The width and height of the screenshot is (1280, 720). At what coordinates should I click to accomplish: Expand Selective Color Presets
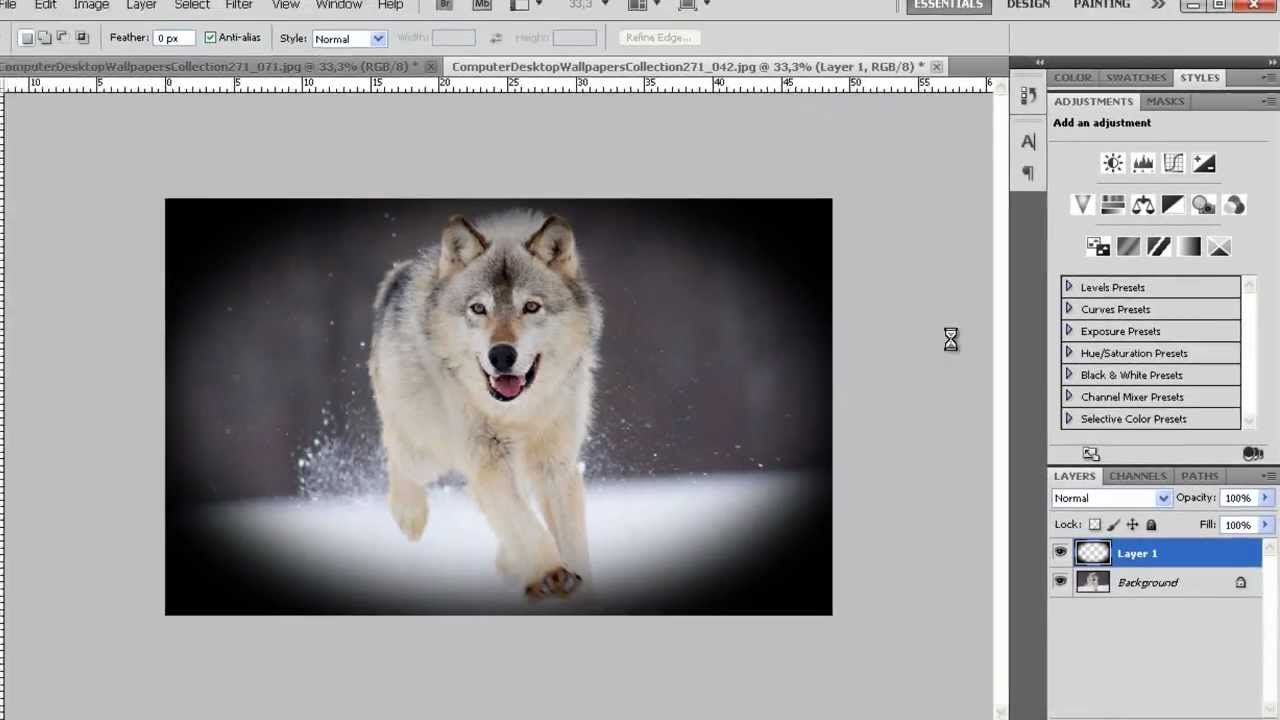(1068, 419)
